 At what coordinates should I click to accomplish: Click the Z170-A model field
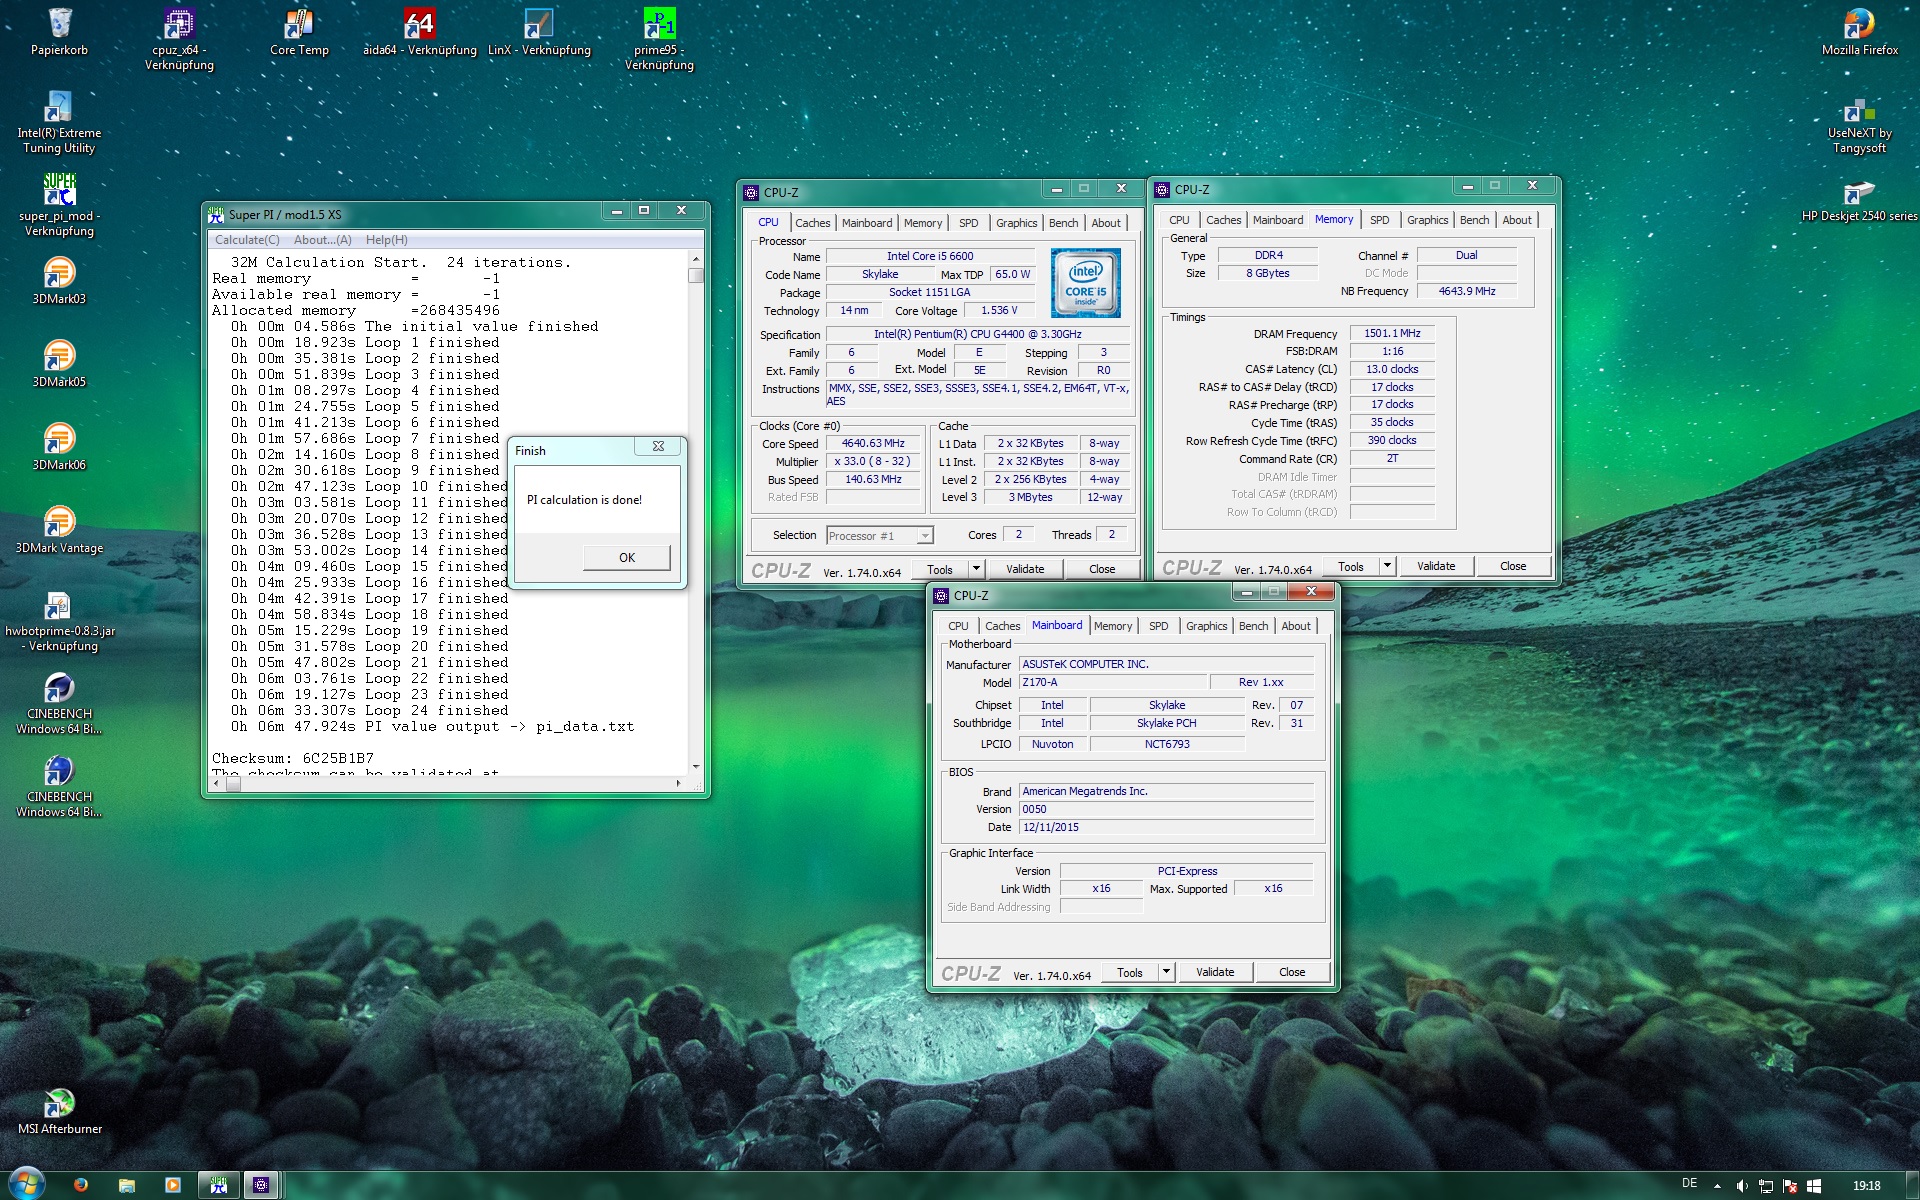click(x=1112, y=682)
